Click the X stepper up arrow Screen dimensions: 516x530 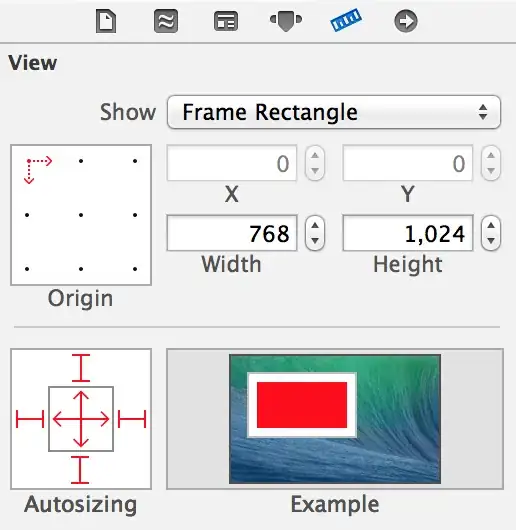point(315,156)
